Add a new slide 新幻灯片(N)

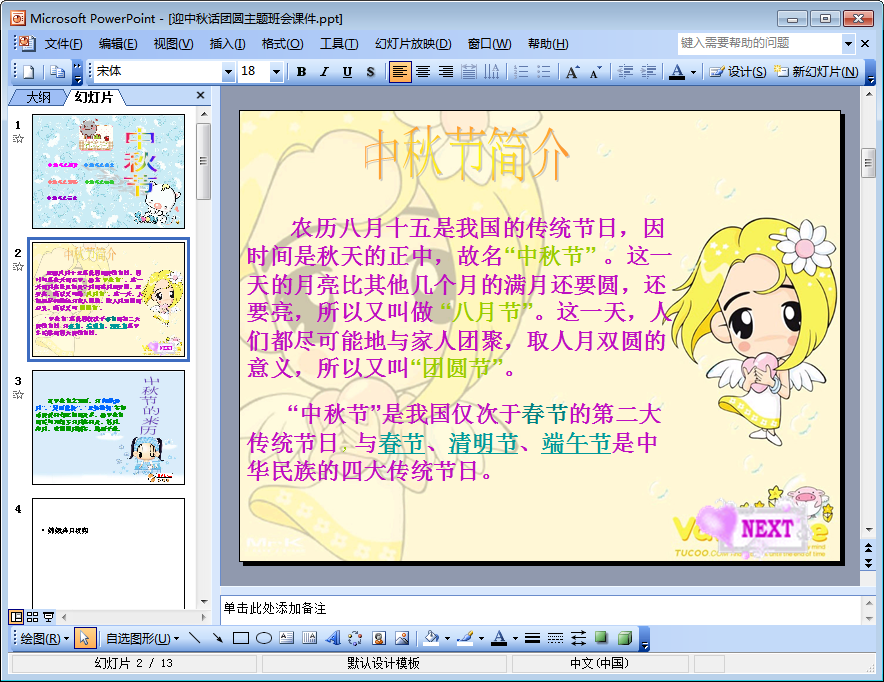coord(817,72)
